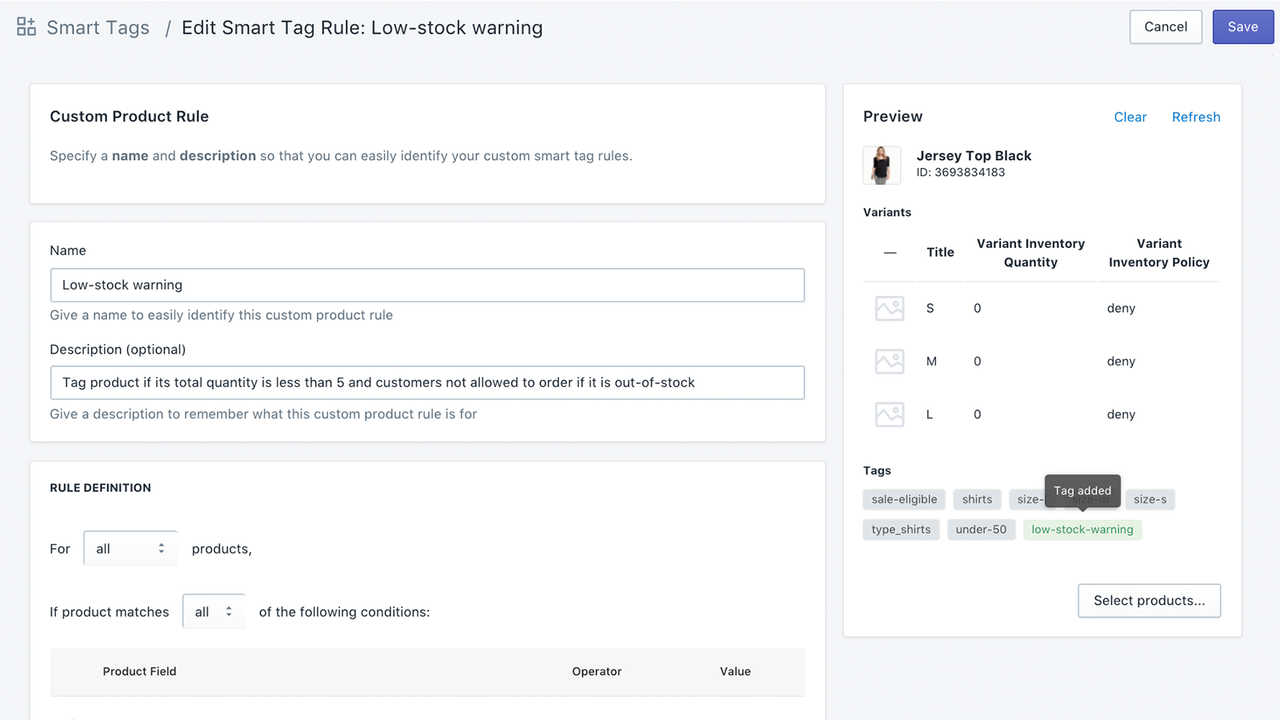Click the Select products button in Preview

tap(1149, 600)
